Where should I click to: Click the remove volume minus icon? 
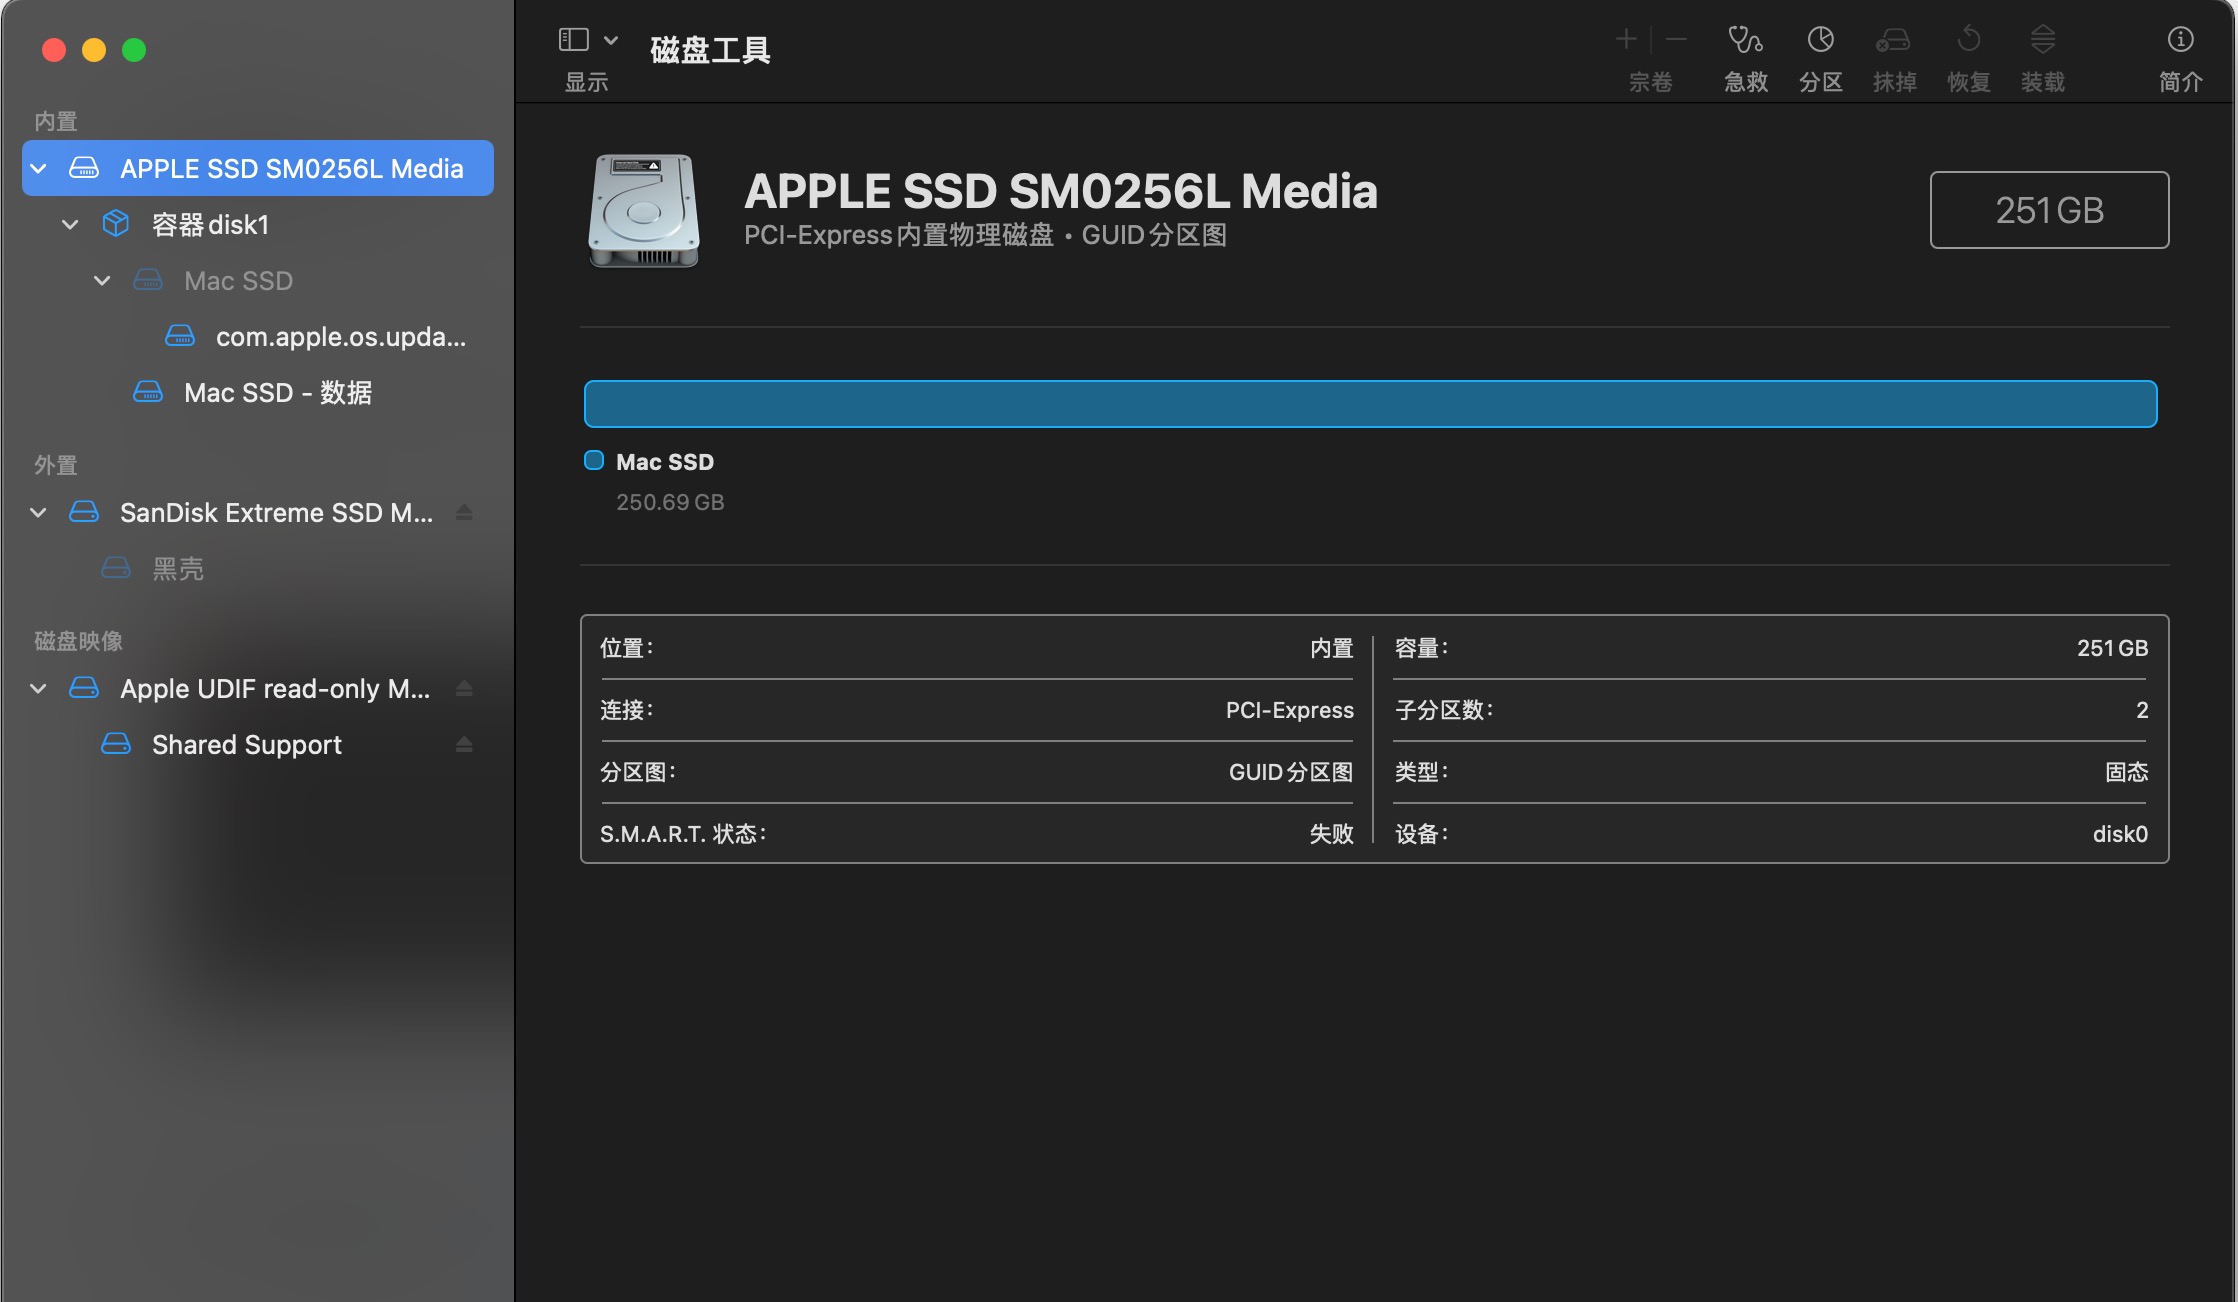[1677, 40]
